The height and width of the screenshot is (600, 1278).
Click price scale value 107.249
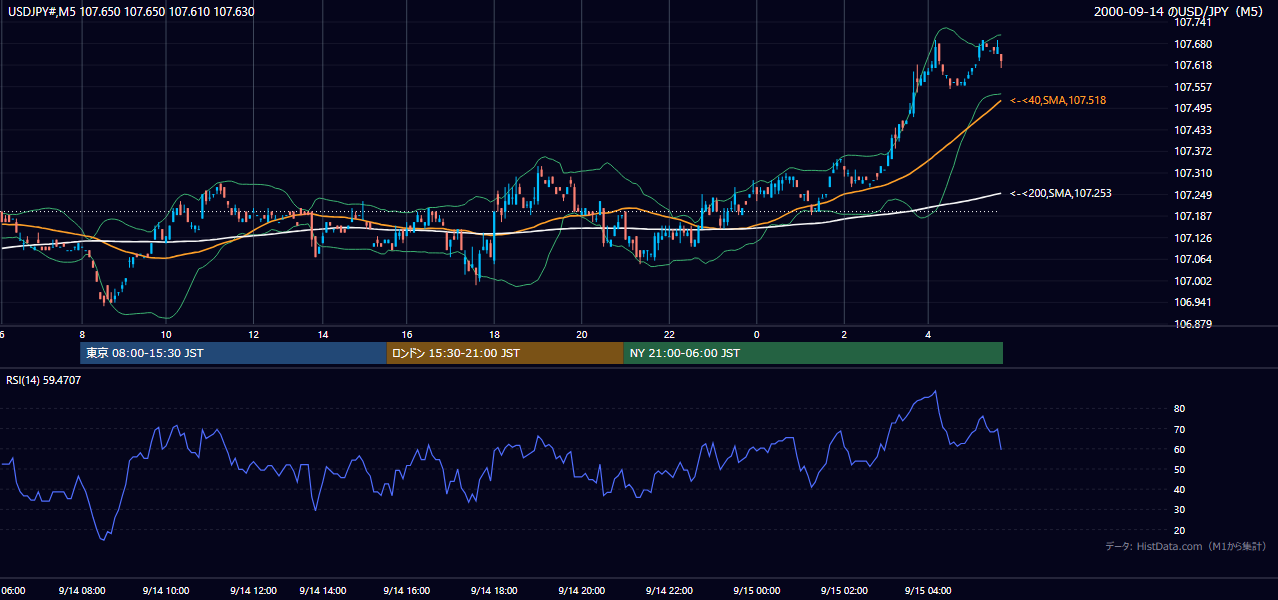click(x=1193, y=195)
